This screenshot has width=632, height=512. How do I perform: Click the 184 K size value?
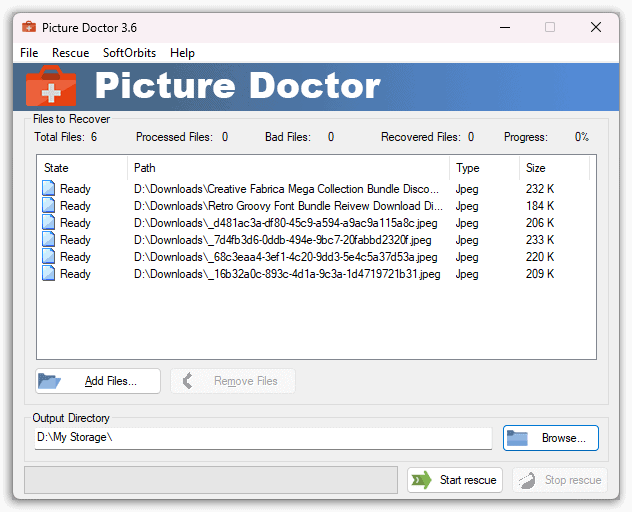click(540, 206)
